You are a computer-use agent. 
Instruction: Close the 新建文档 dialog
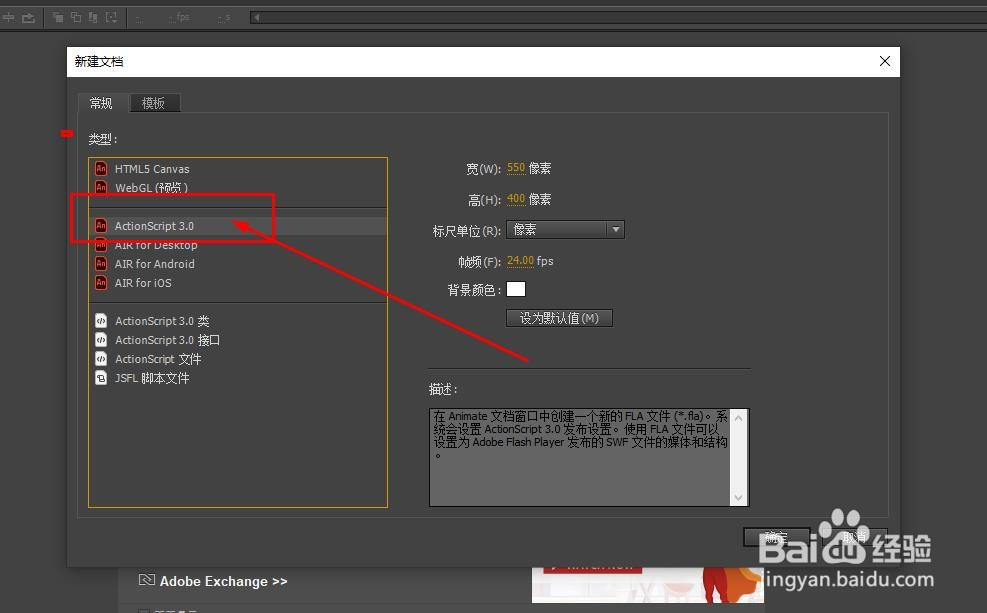[884, 61]
